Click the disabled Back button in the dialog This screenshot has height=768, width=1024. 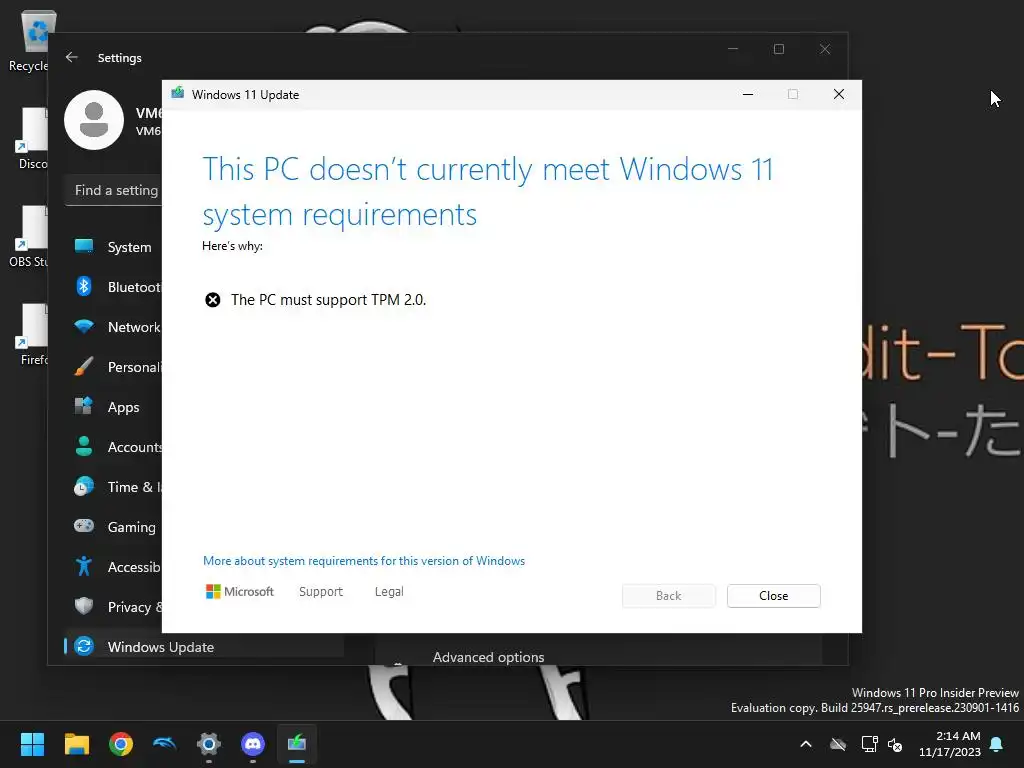668,596
